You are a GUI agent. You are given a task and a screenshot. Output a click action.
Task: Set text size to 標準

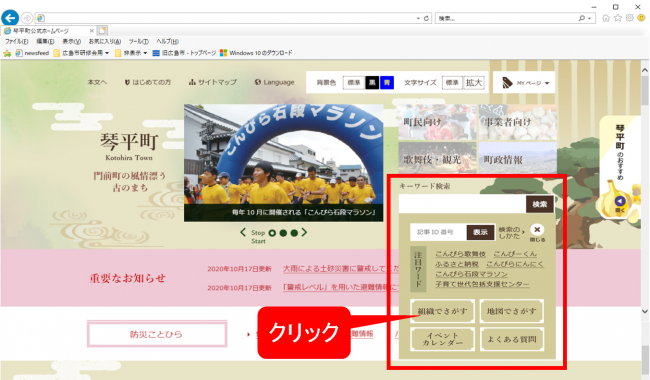coord(452,83)
